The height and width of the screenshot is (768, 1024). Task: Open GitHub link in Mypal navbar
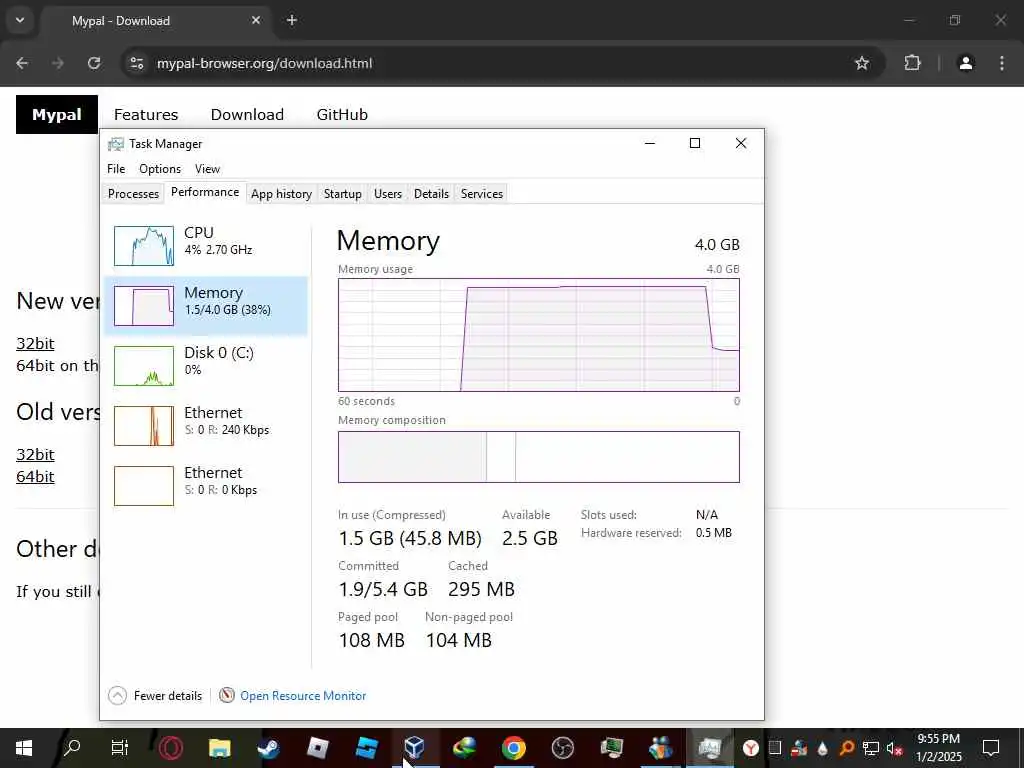[342, 114]
